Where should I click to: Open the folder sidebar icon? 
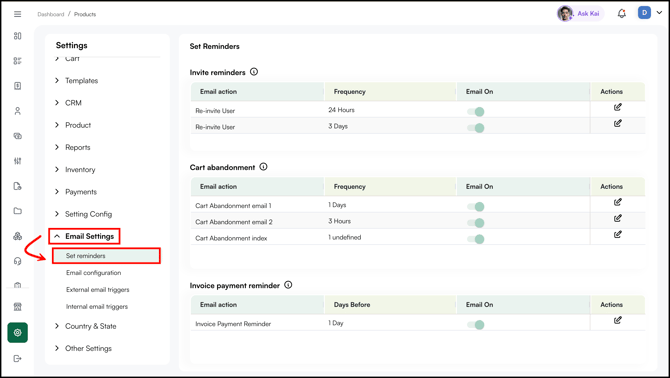click(18, 211)
